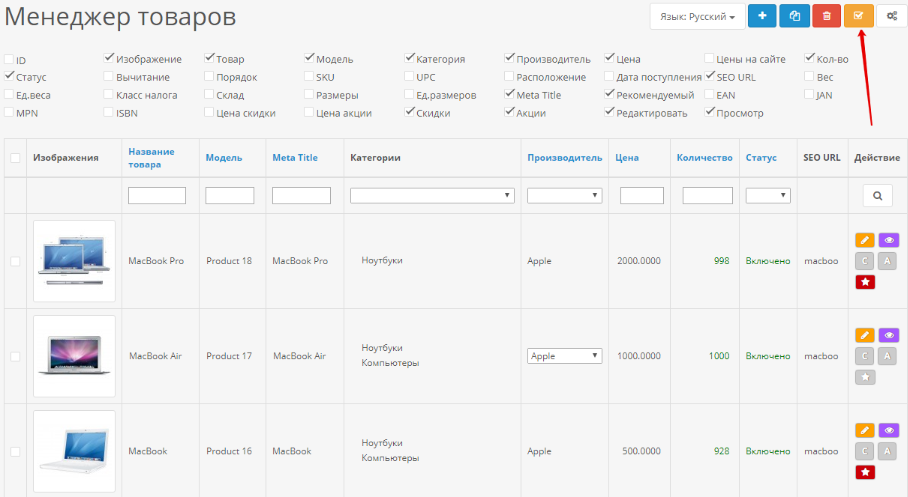Click the MacBook Air product thumbnail

74,356
